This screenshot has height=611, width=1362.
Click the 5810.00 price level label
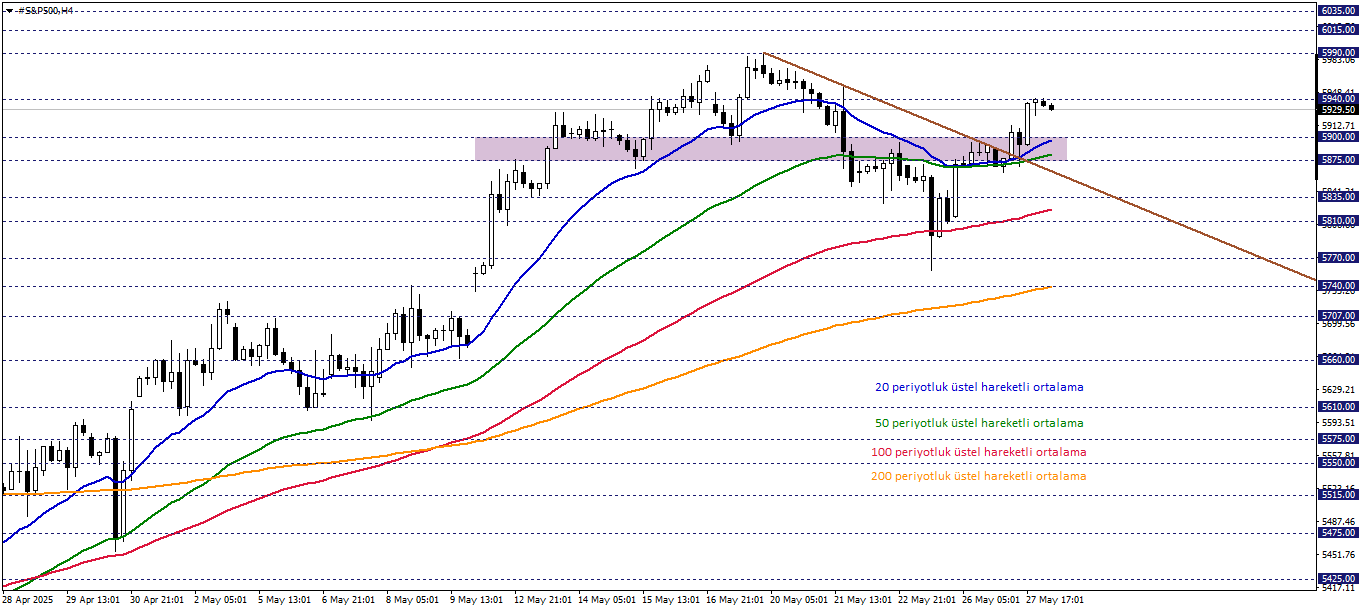pos(1338,221)
